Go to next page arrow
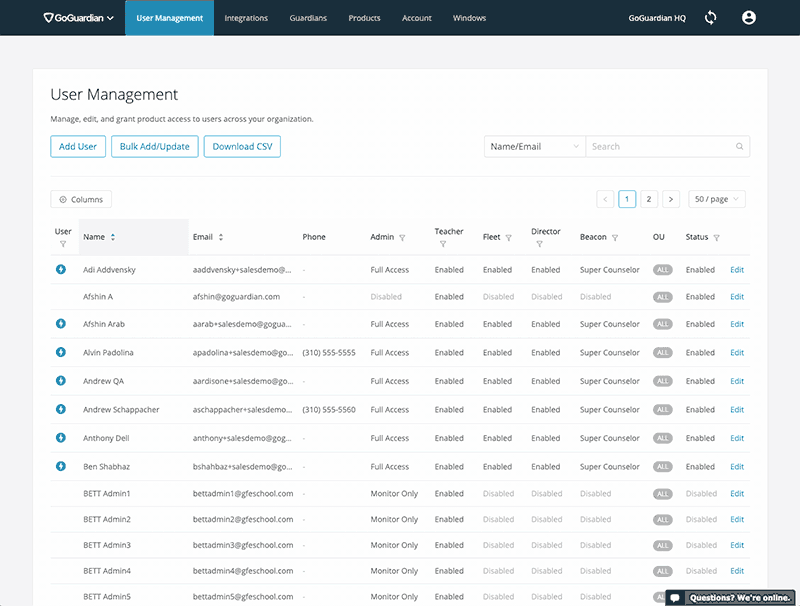The height and width of the screenshot is (606, 800). [x=671, y=199]
